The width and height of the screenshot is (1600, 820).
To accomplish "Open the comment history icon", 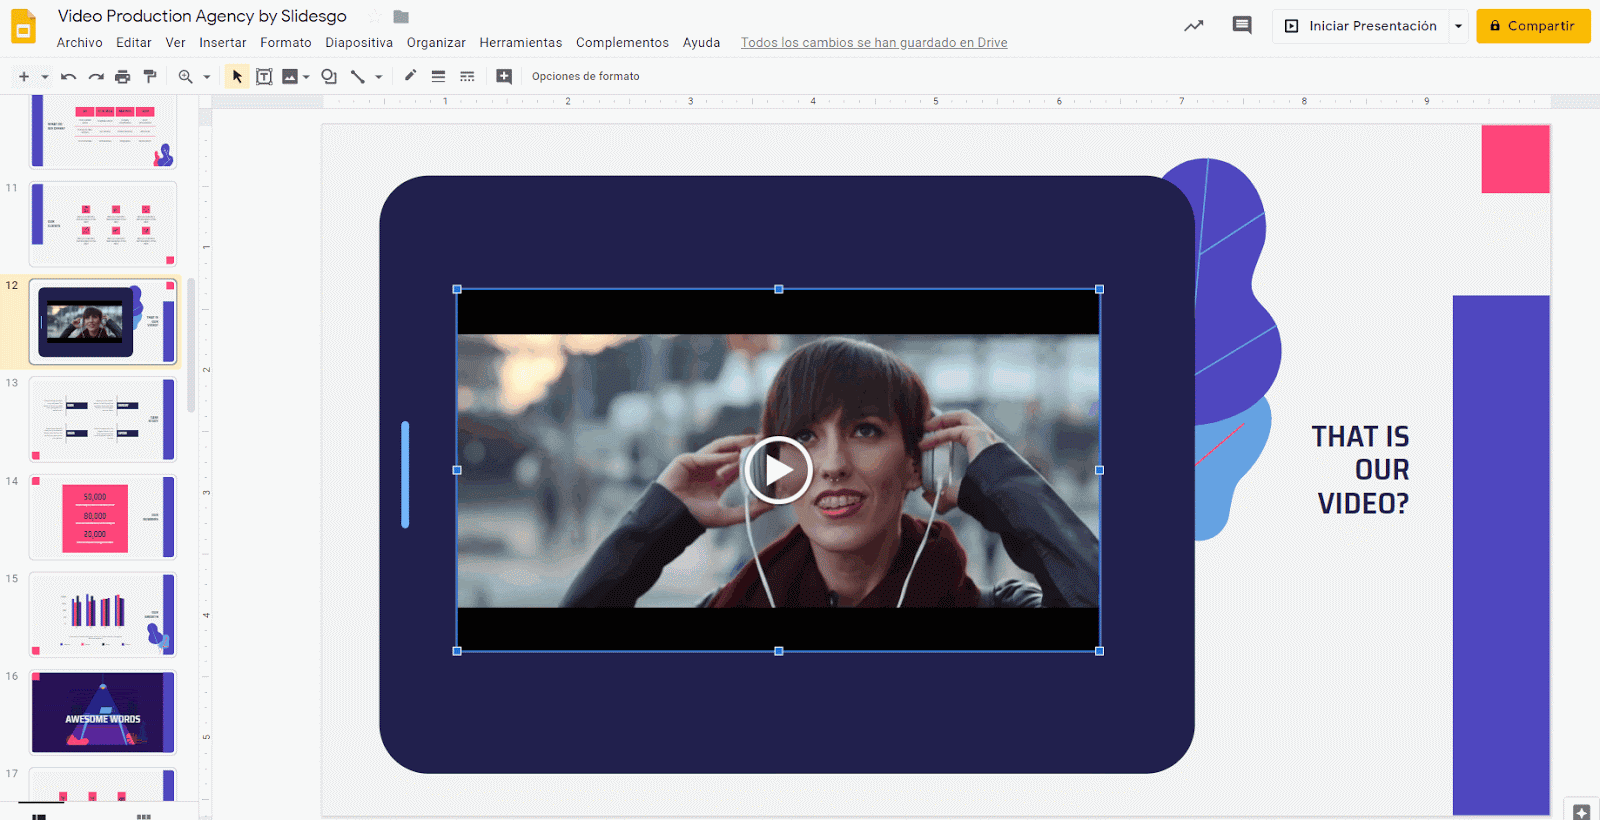I will 1242,26.
